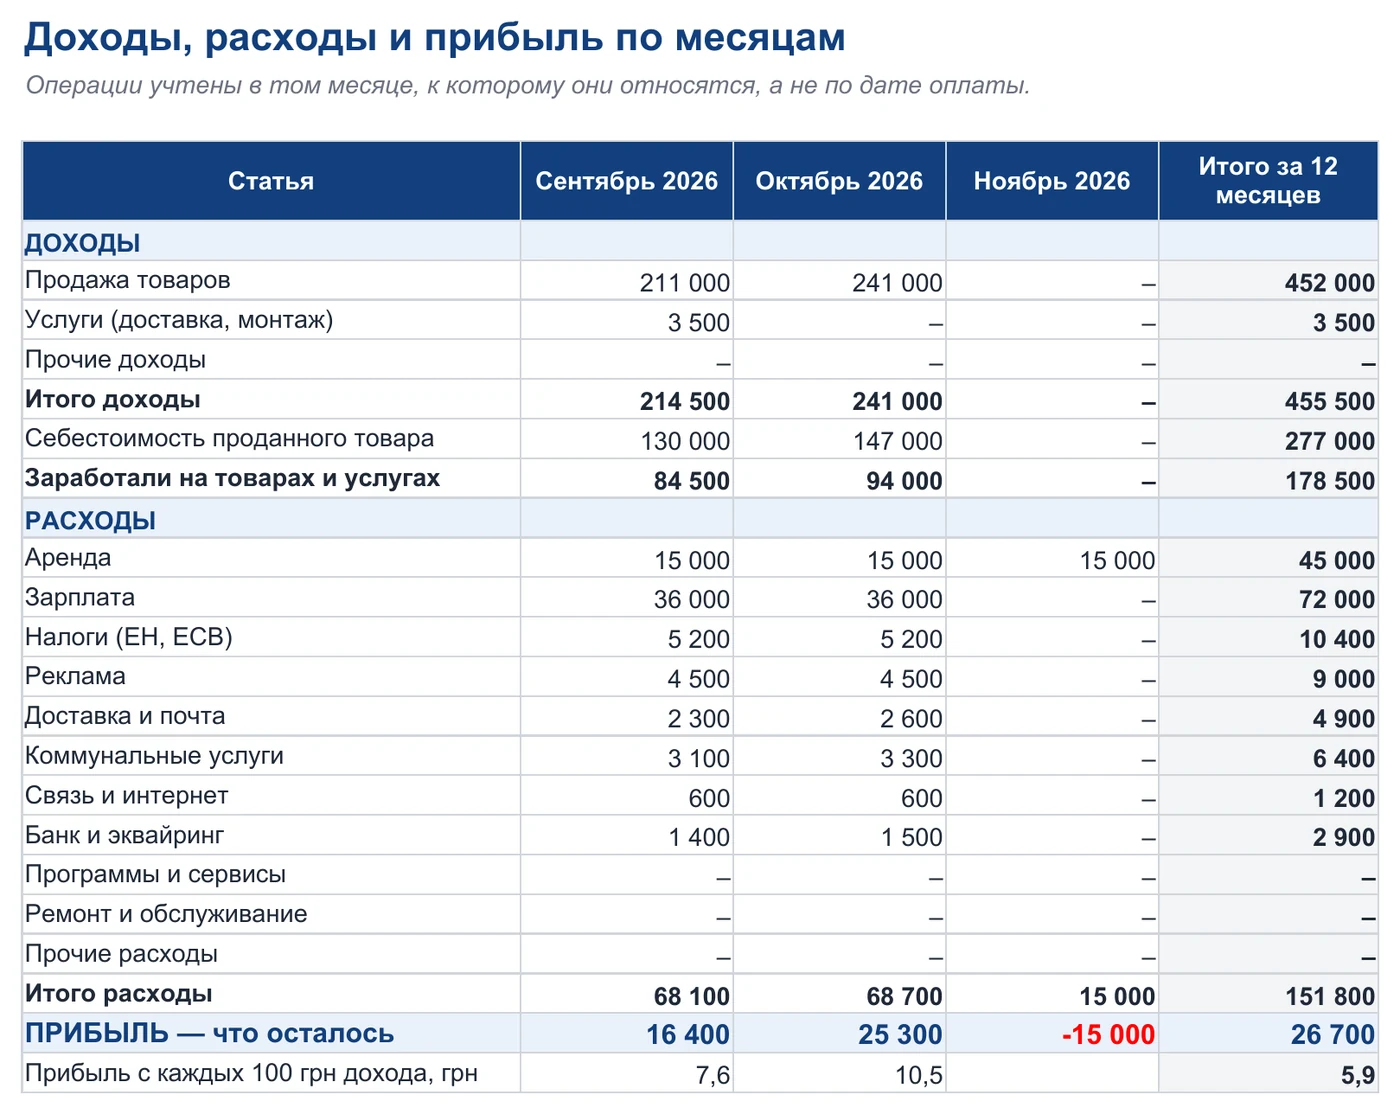This screenshot has height=1114, width=1400.
Task: Select the "Сентябрь 2026" column header
Action: pyautogui.click(x=627, y=181)
